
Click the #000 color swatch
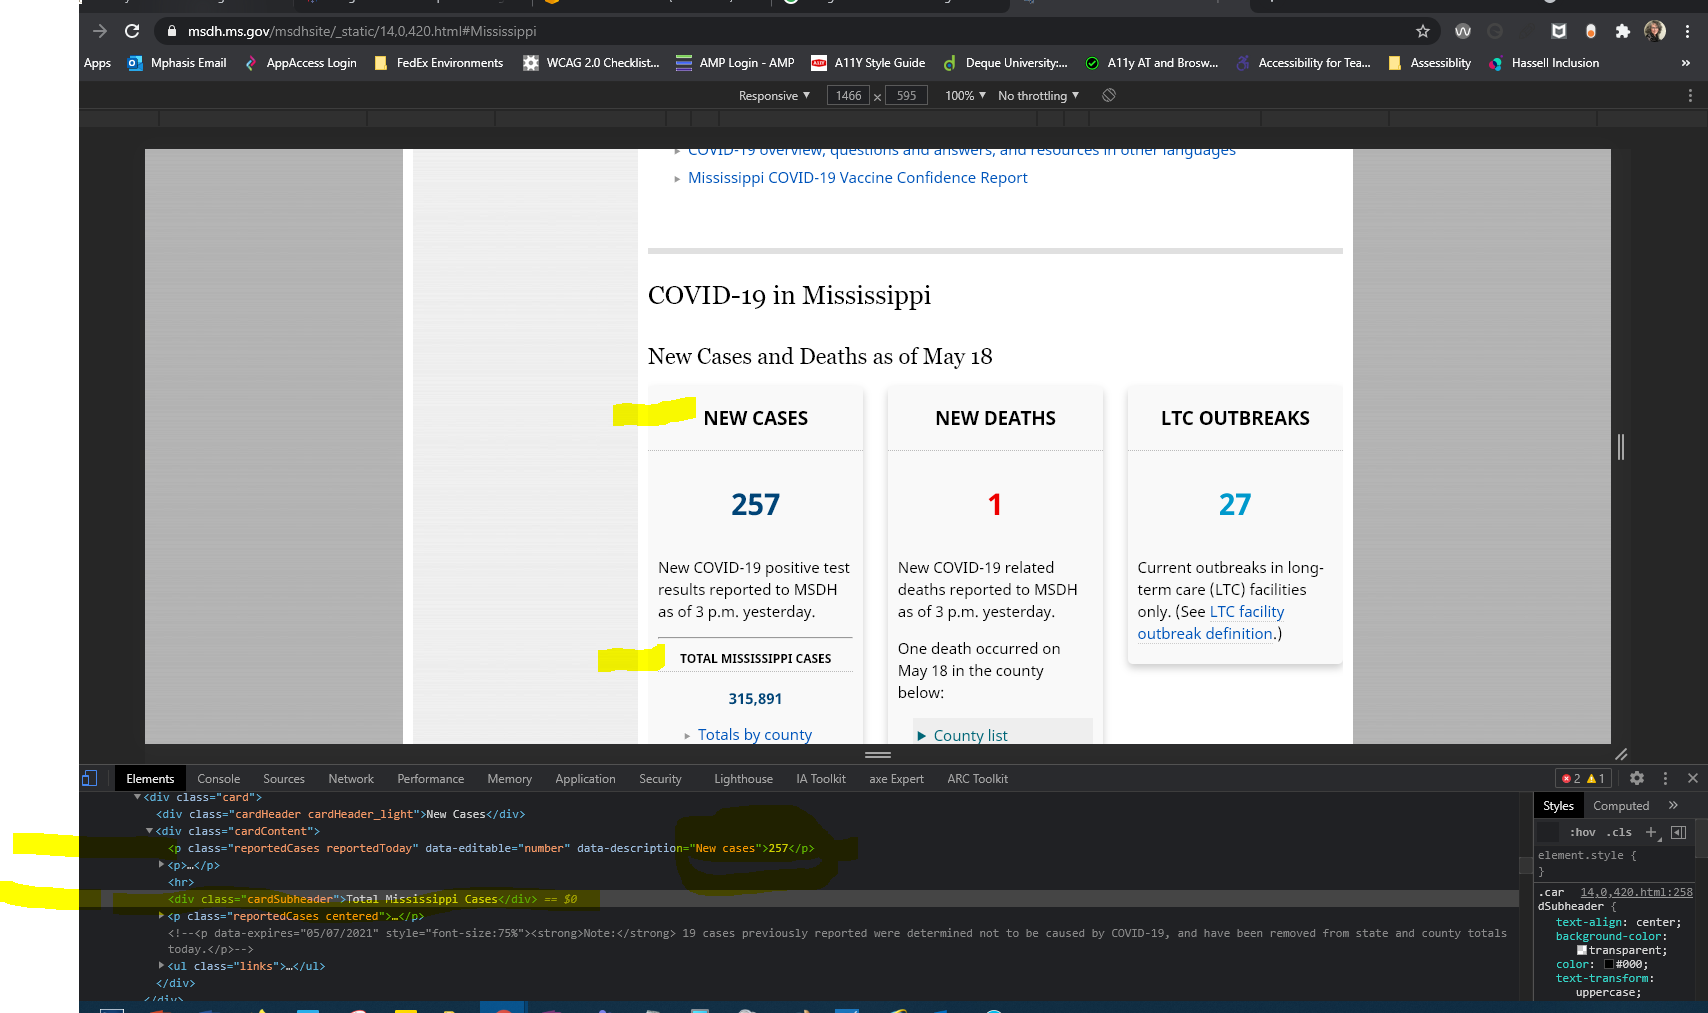tap(1609, 964)
